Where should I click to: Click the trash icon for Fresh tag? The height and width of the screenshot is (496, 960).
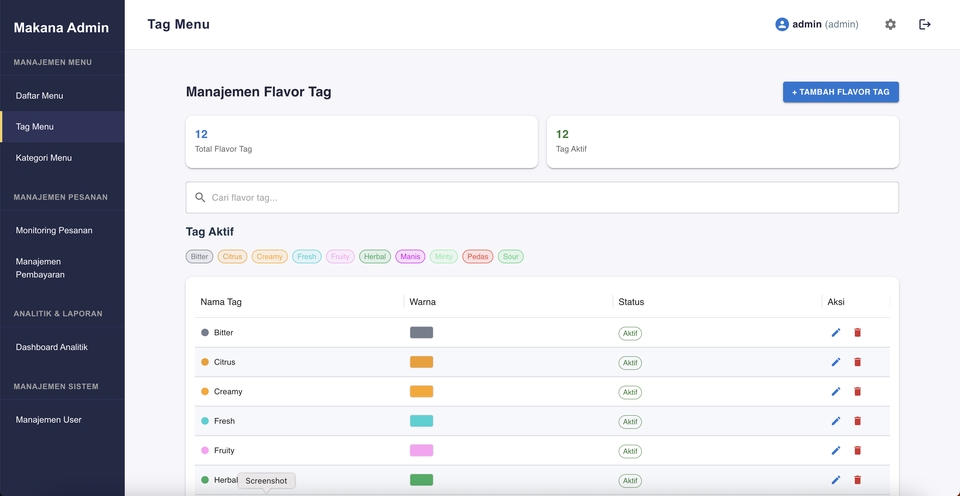click(857, 421)
